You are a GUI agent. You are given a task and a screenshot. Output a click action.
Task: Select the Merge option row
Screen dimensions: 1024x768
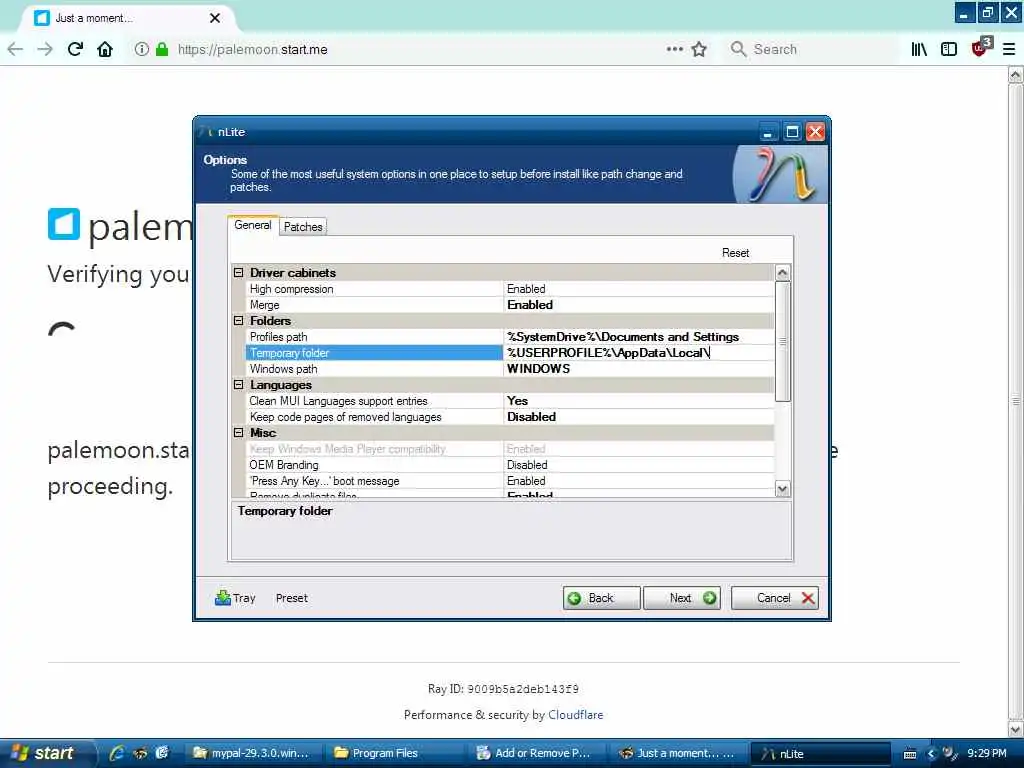click(509, 305)
